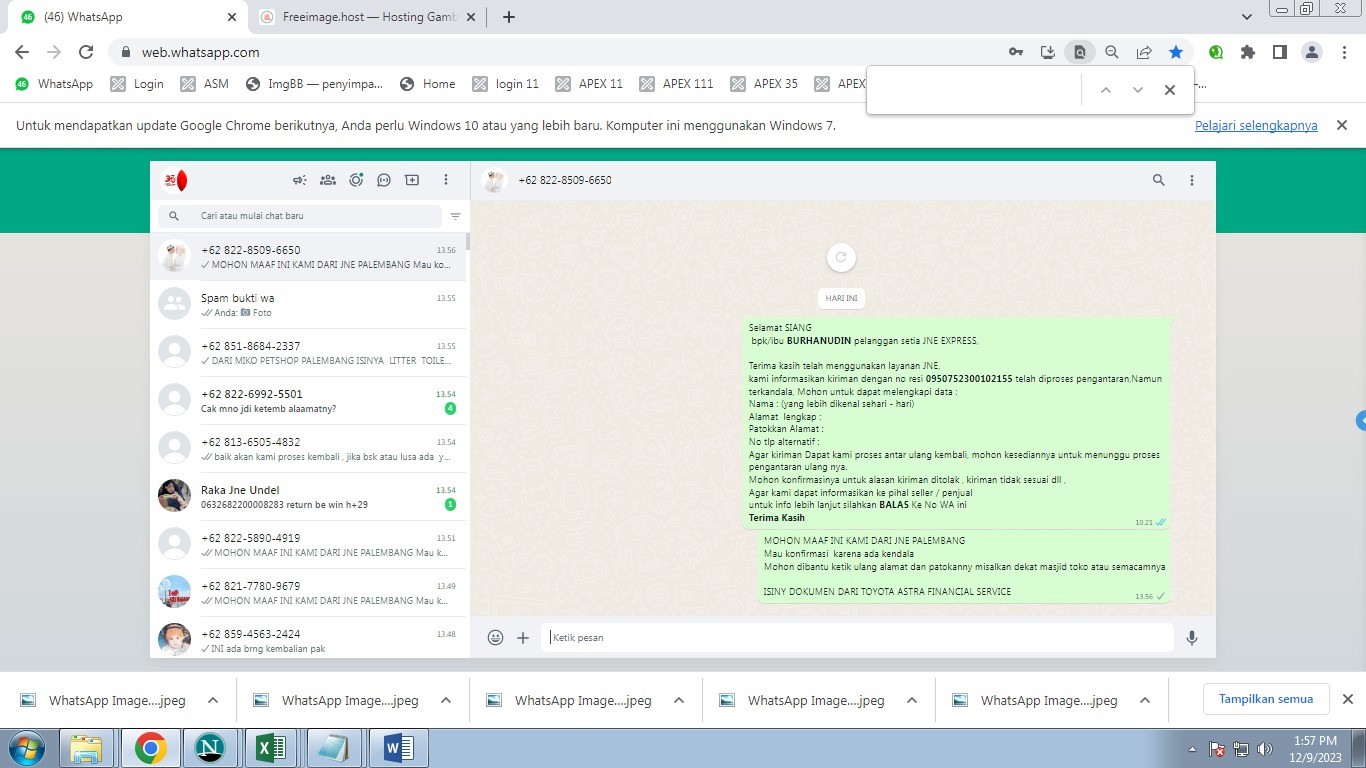Open contact info for +62 822-8509-6650 header
This screenshot has height=768, width=1366.
coord(564,180)
